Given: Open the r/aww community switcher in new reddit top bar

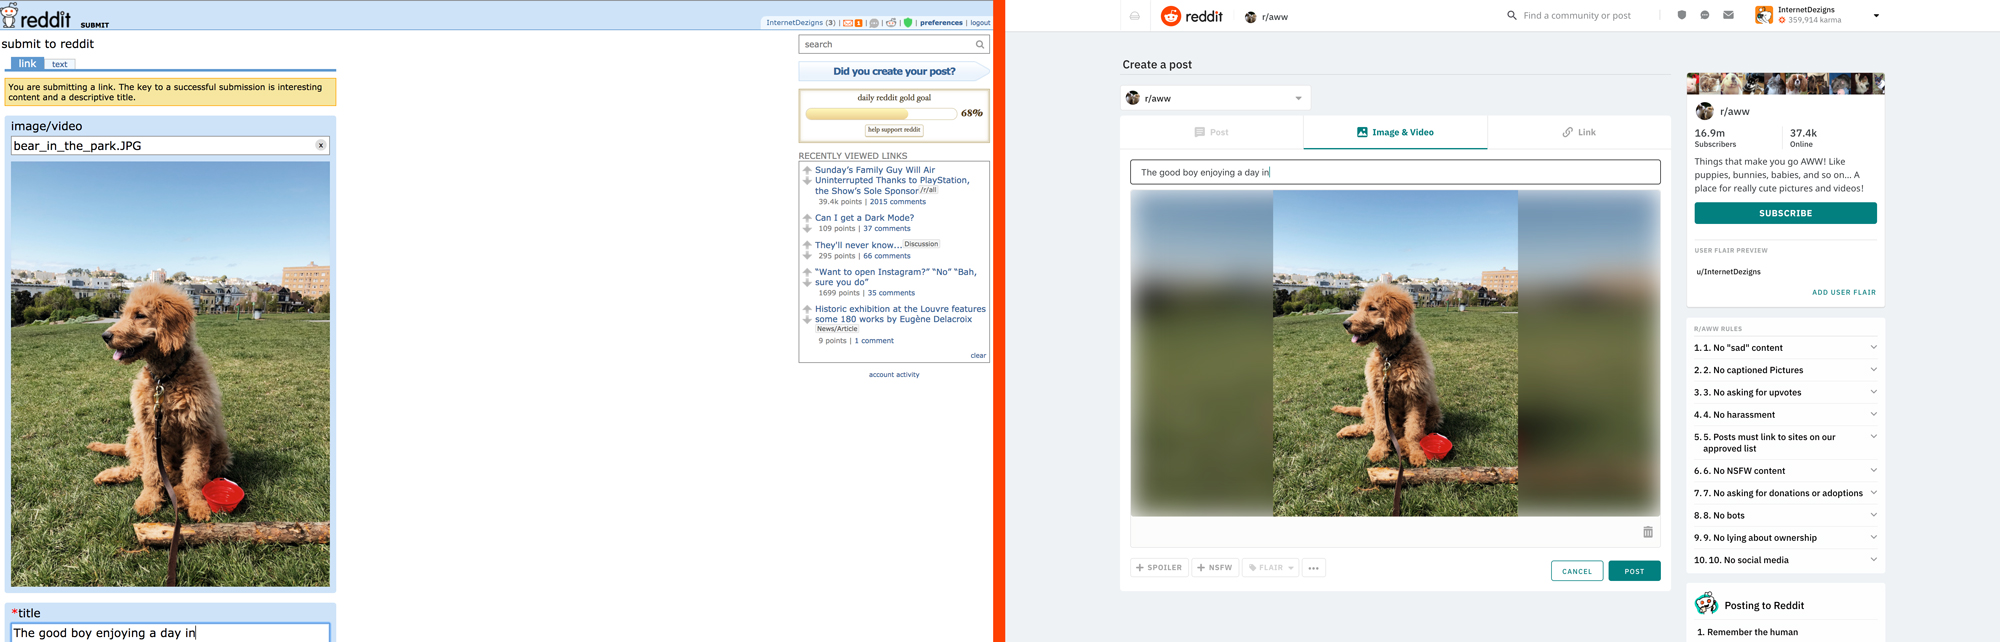Looking at the screenshot, I should (x=1266, y=17).
